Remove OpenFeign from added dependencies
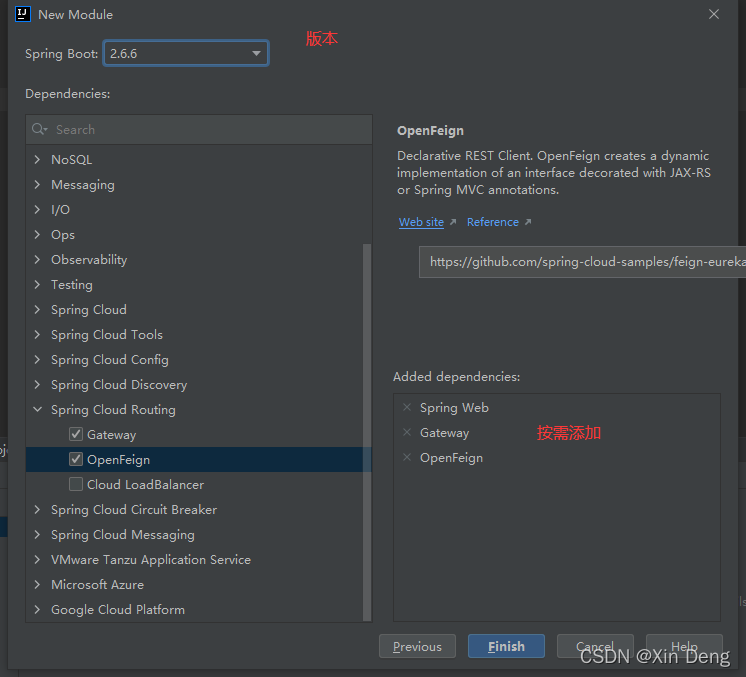Viewport: 746px width, 677px height. tap(407, 457)
